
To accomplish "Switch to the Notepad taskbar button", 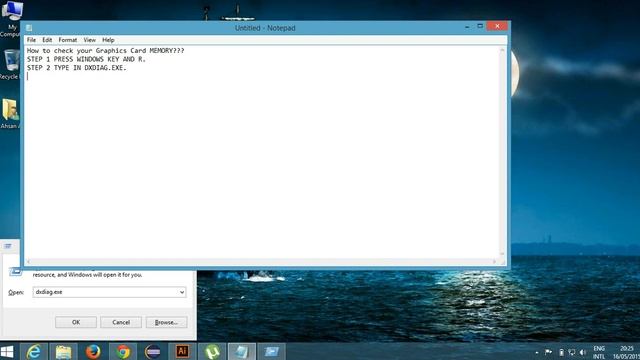I will click(x=242, y=351).
